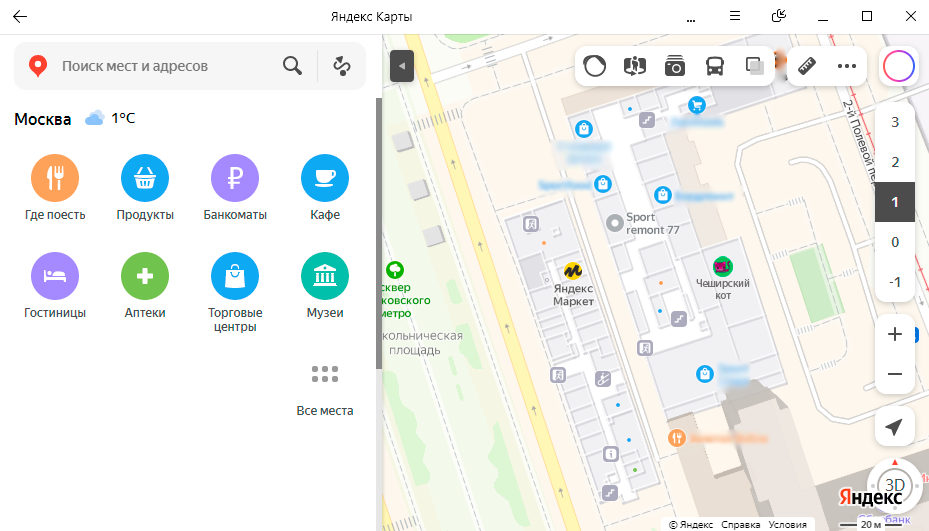
Task: Click the my location arrow button
Action: (x=894, y=427)
